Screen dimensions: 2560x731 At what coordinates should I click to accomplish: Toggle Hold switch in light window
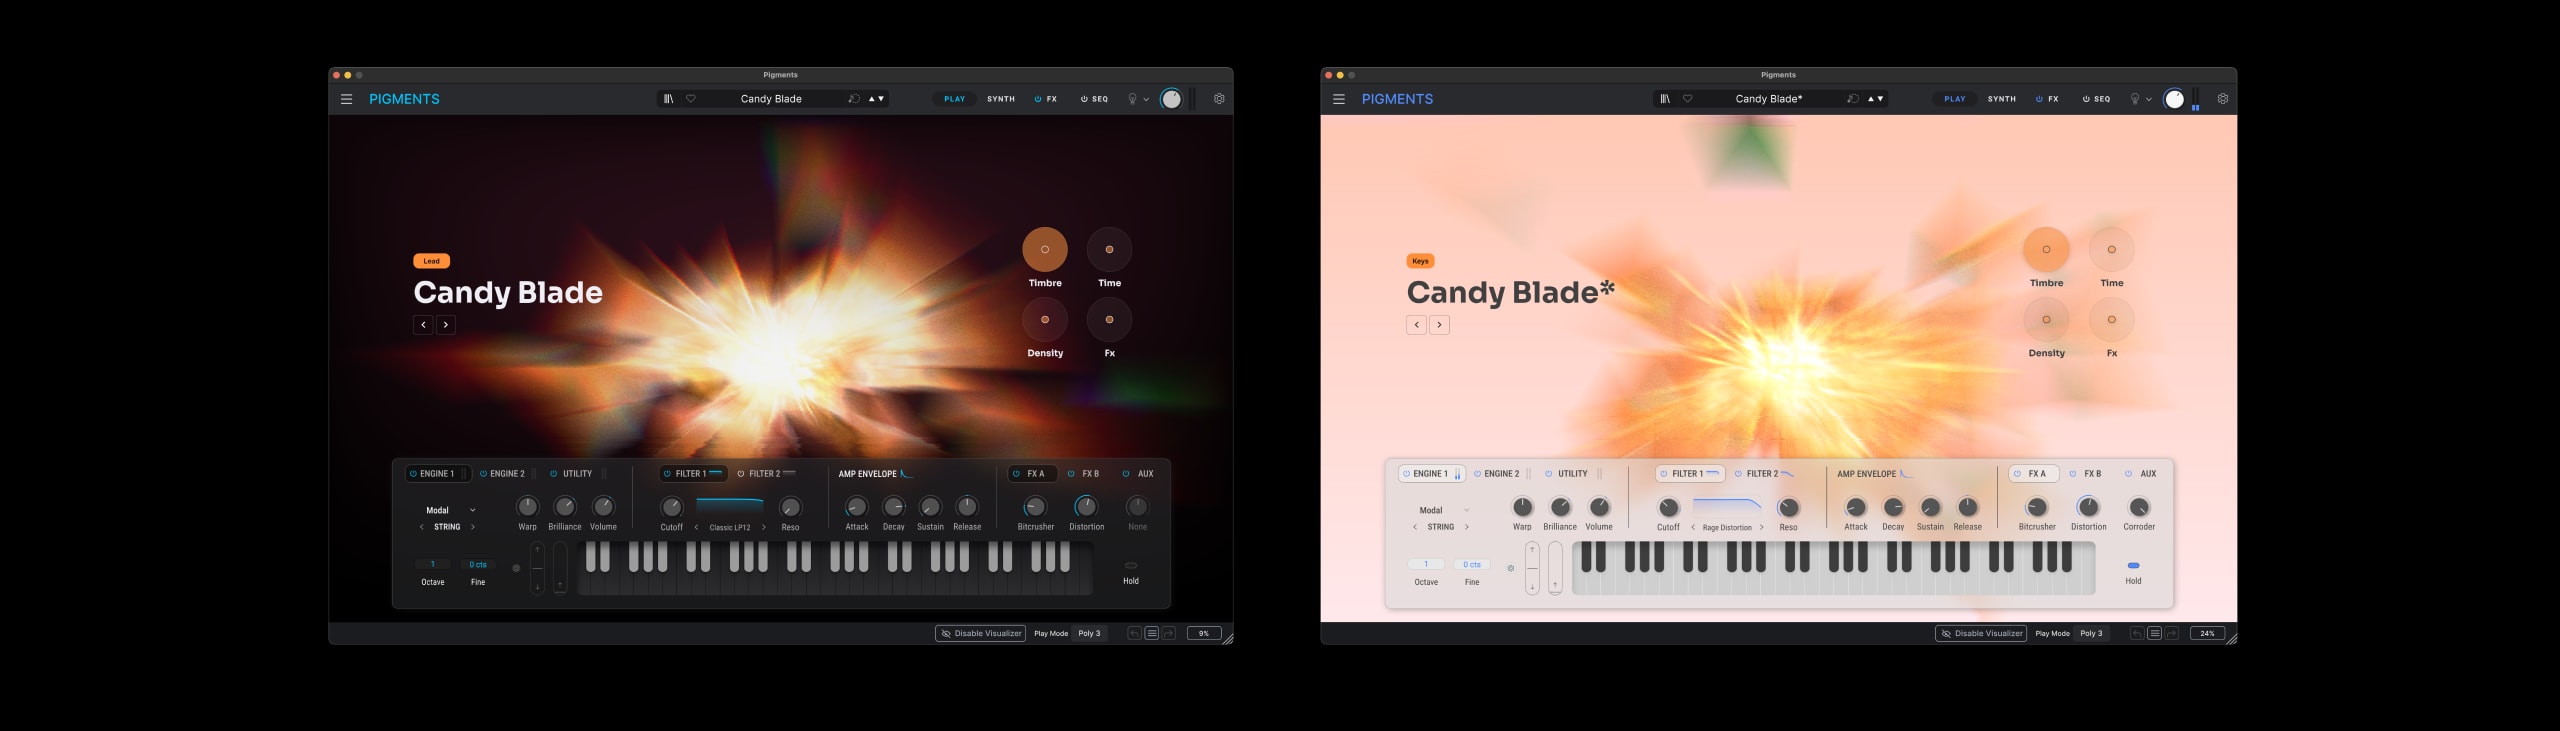tap(2133, 566)
